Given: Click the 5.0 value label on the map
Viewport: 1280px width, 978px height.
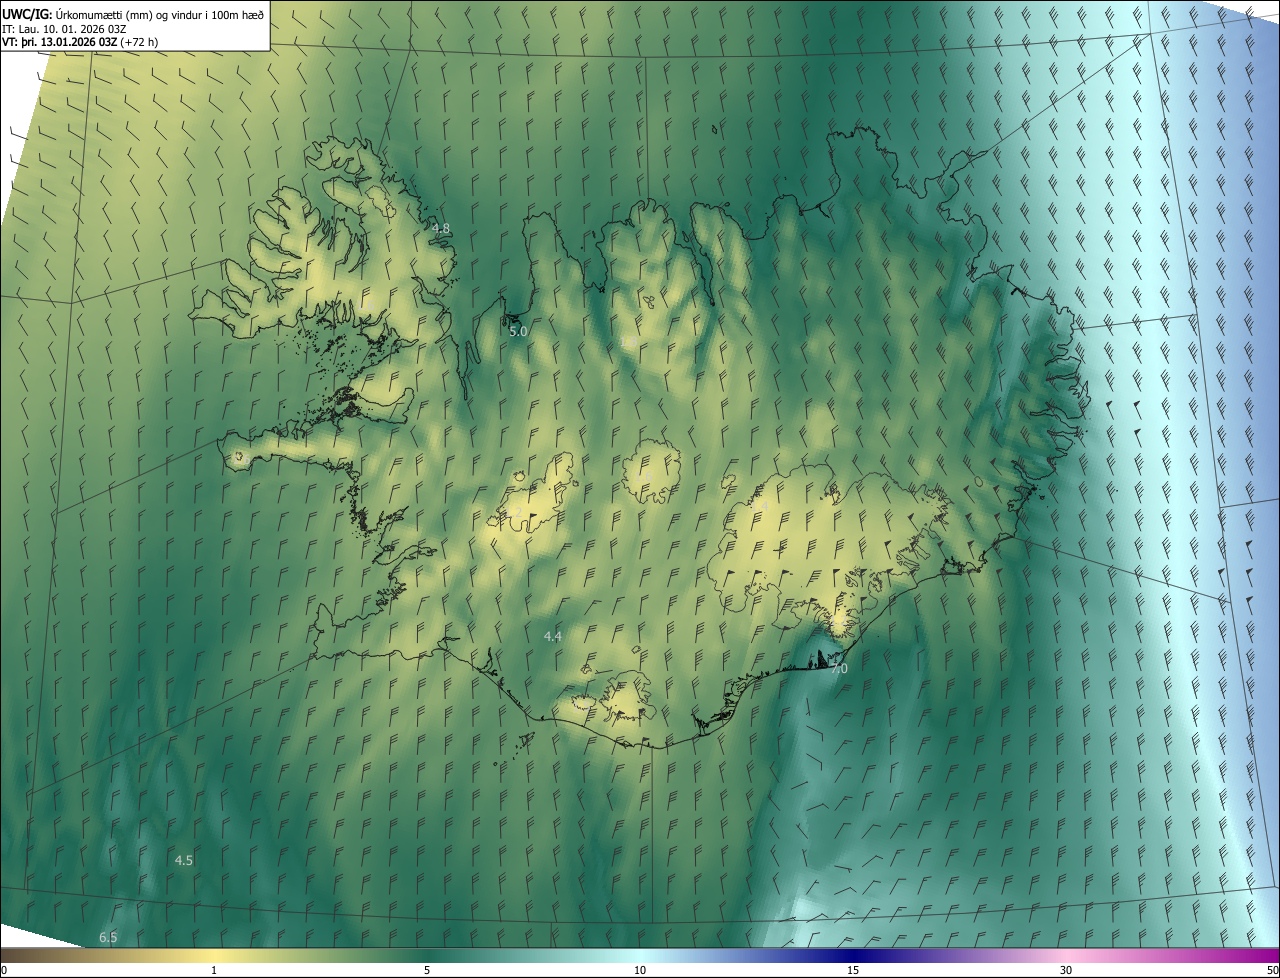Looking at the screenshot, I should (x=518, y=331).
